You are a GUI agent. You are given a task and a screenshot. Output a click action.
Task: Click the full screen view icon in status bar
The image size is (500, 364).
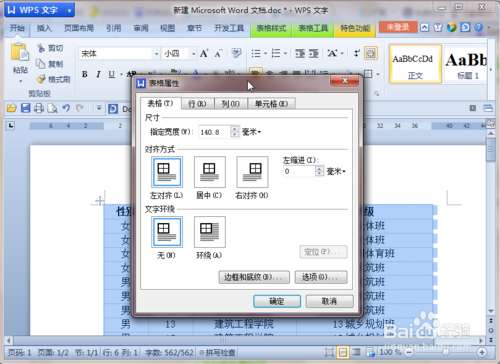(x=329, y=352)
